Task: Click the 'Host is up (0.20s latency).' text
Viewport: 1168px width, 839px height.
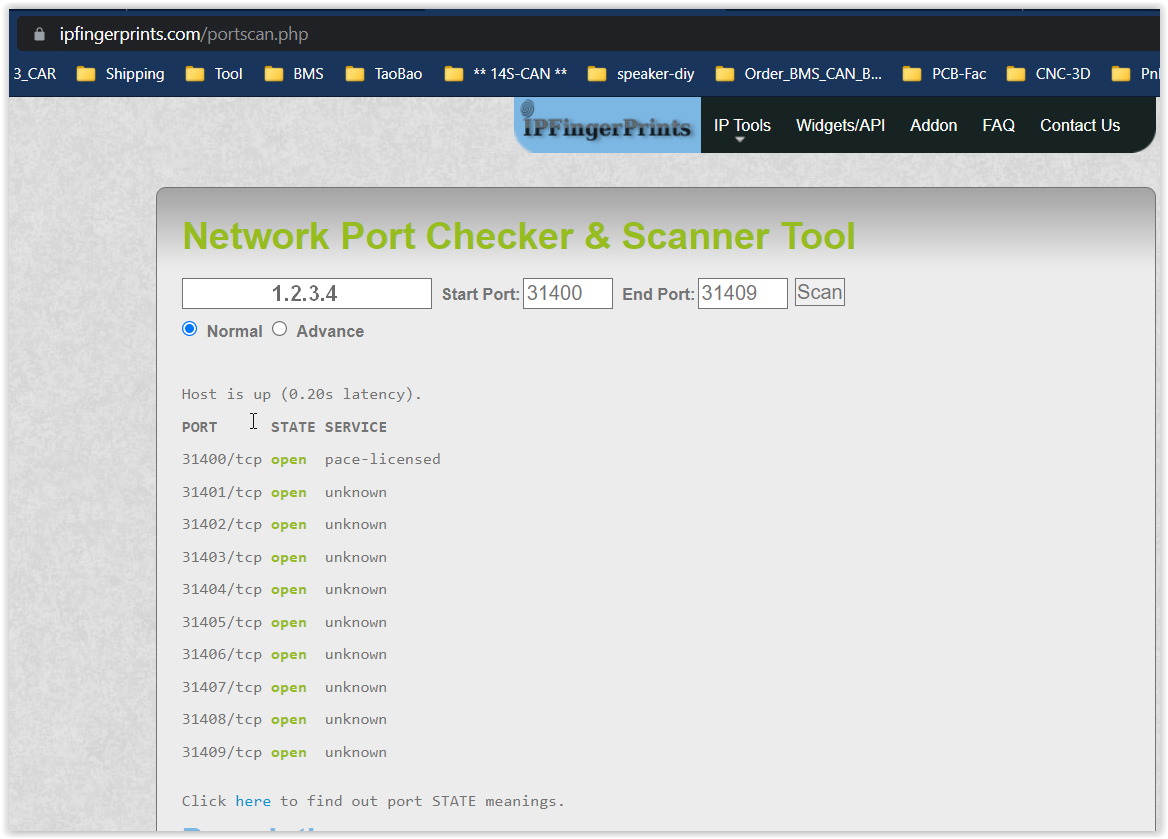Action: click(x=302, y=394)
